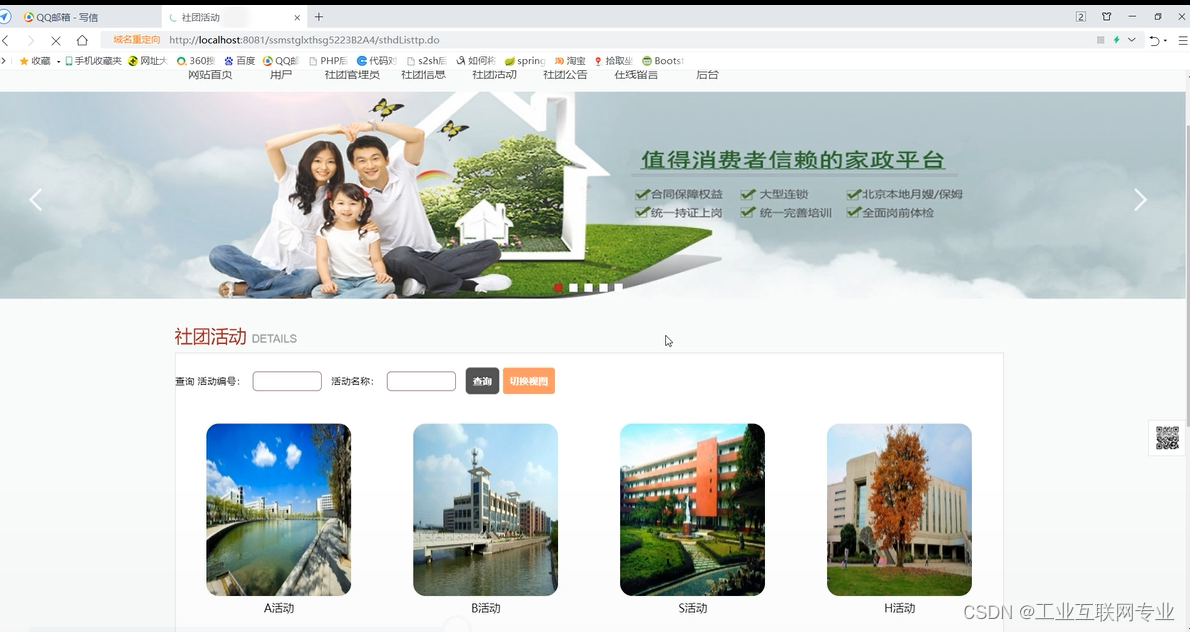This screenshot has height=632, width=1190.
Task: Click the localhost URL address field
Action: (x=304, y=40)
